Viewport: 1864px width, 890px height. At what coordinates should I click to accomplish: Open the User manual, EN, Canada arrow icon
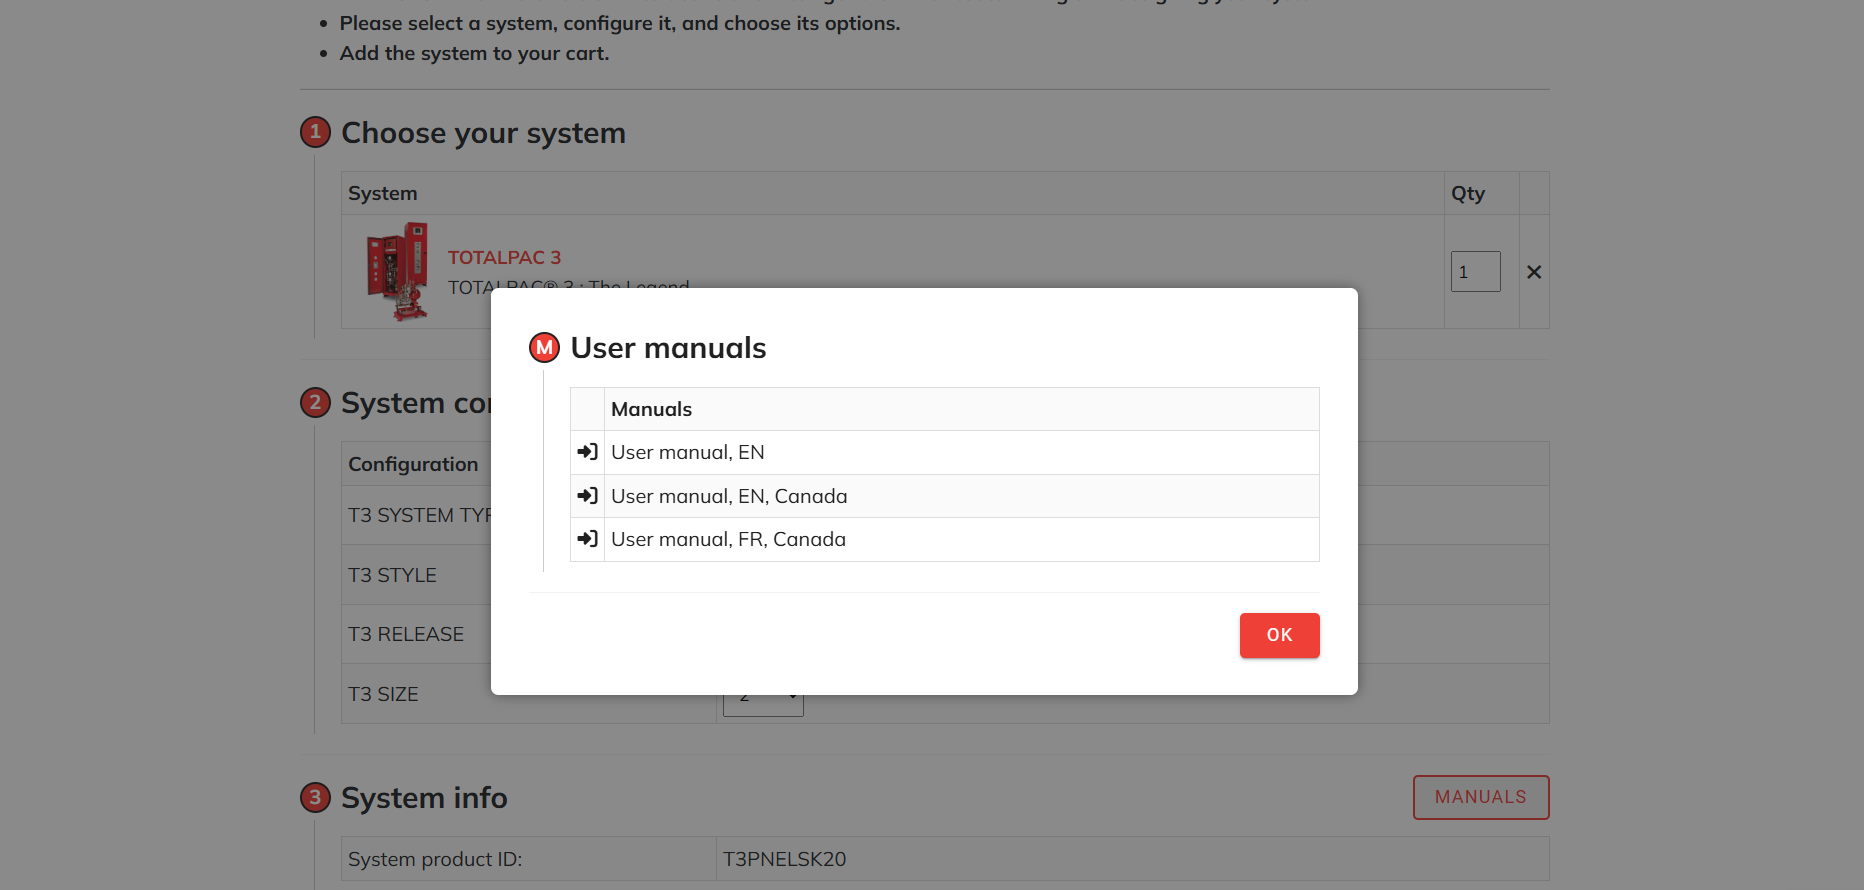tap(587, 496)
